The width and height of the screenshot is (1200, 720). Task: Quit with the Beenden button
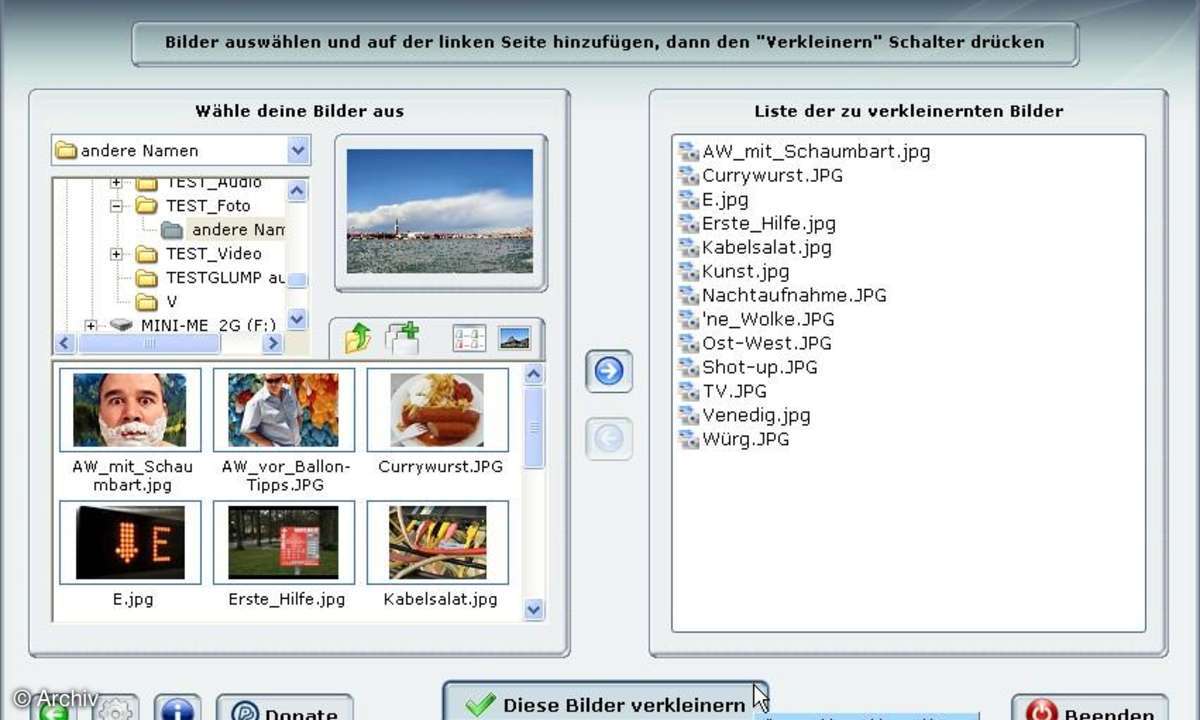click(x=1089, y=709)
